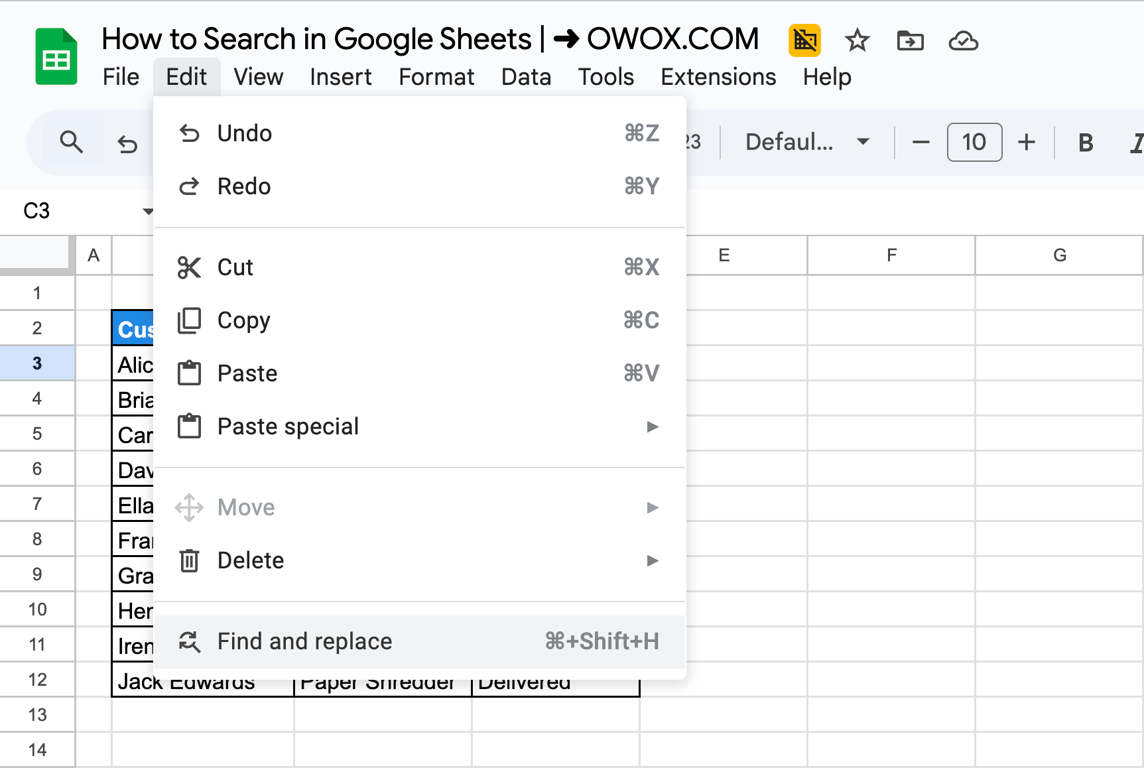Image resolution: width=1144 pixels, height=768 pixels.
Task: Open the name box dropdown arrow
Action: coord(147,212)
